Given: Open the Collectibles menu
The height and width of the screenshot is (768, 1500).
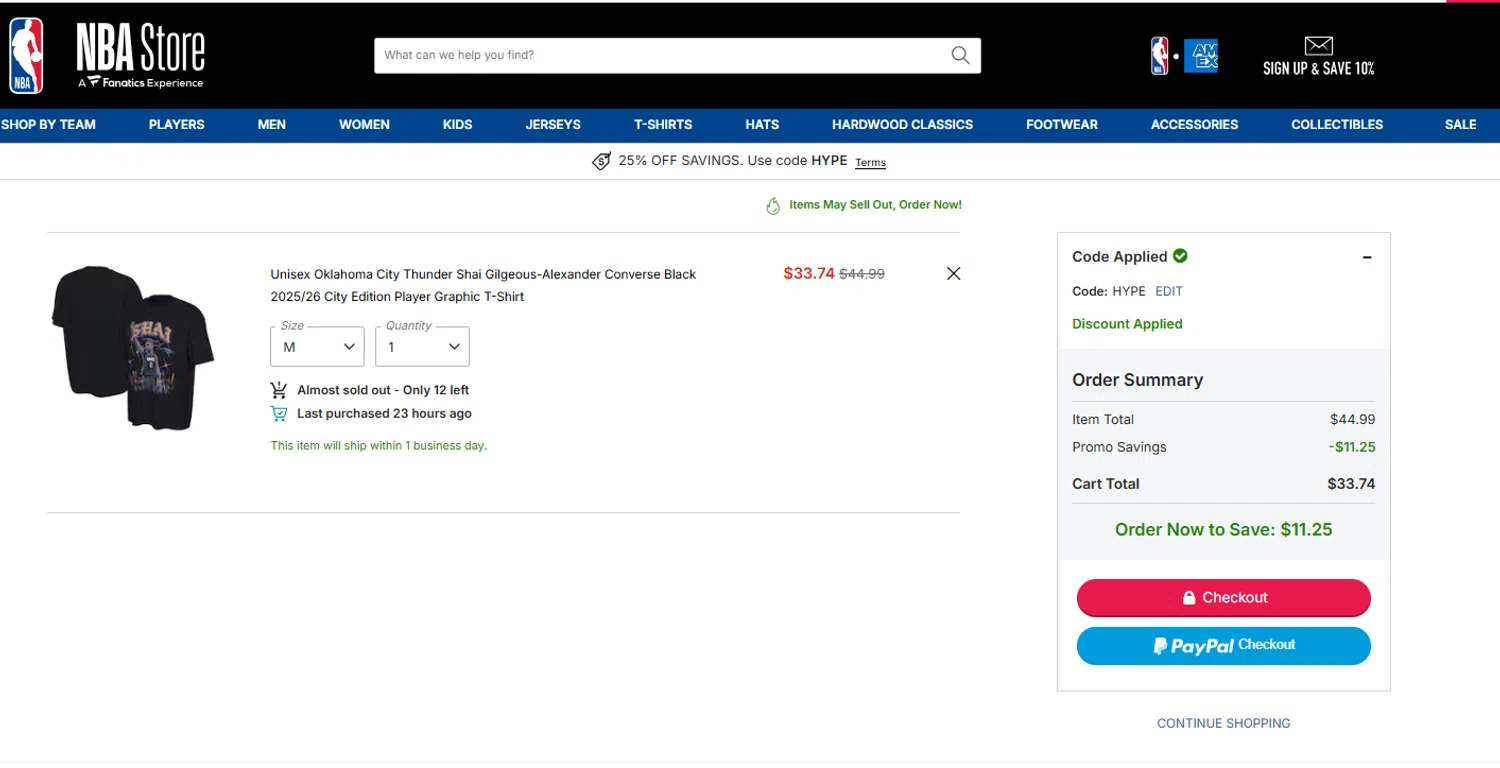Looking at the screenshot, I should [x=1337, y=125].
